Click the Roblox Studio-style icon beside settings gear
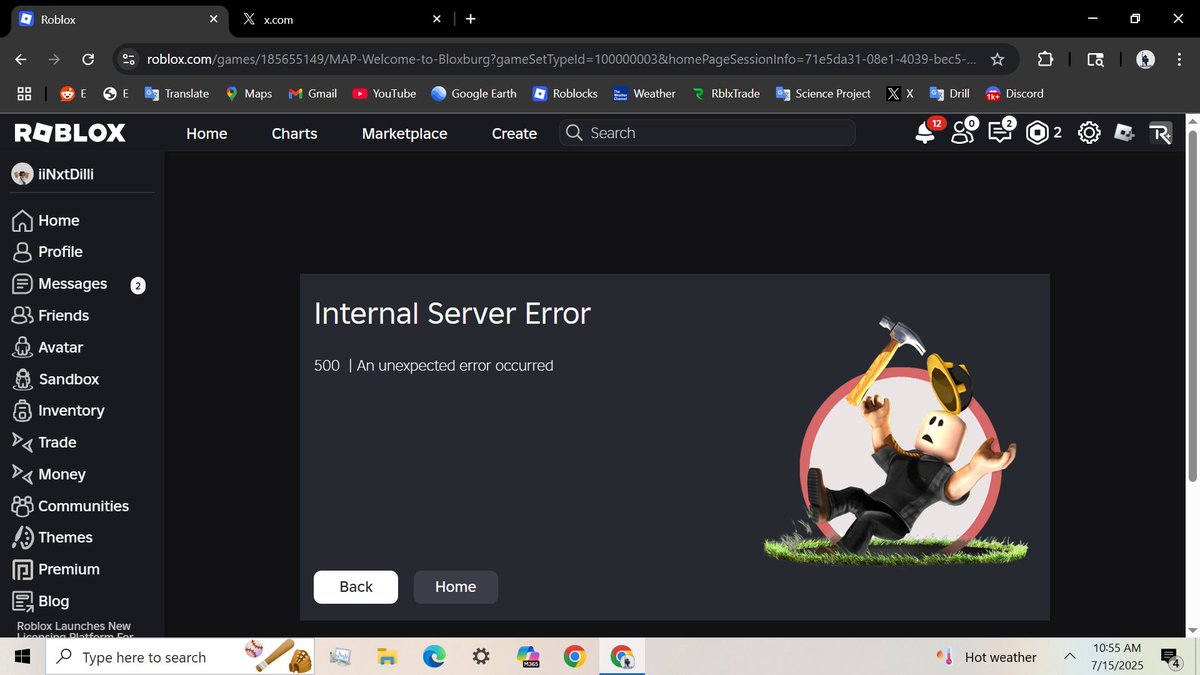This screenshot has width=1200, height=675. coord(1125,133)
